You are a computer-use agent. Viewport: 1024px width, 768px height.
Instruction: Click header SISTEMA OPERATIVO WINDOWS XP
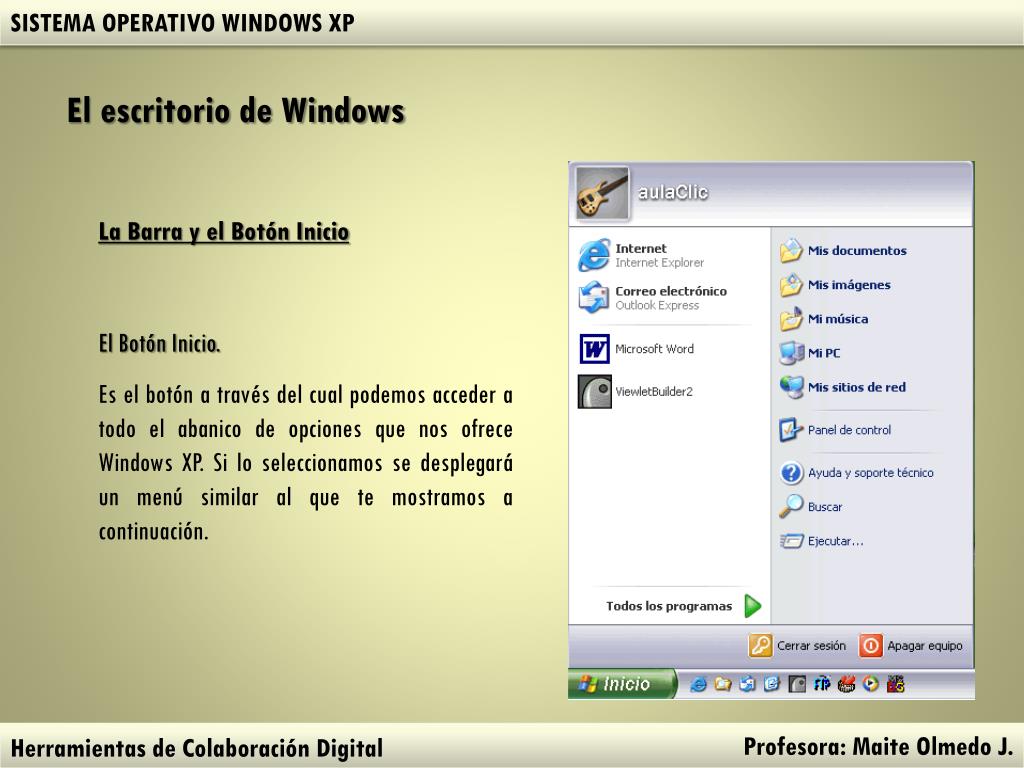click(x=182, y=23)
